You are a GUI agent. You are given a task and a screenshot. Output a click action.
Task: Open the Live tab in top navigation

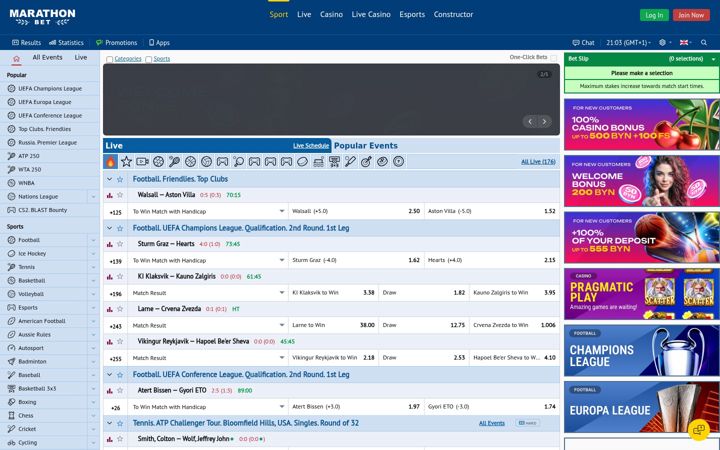(304, 15)
